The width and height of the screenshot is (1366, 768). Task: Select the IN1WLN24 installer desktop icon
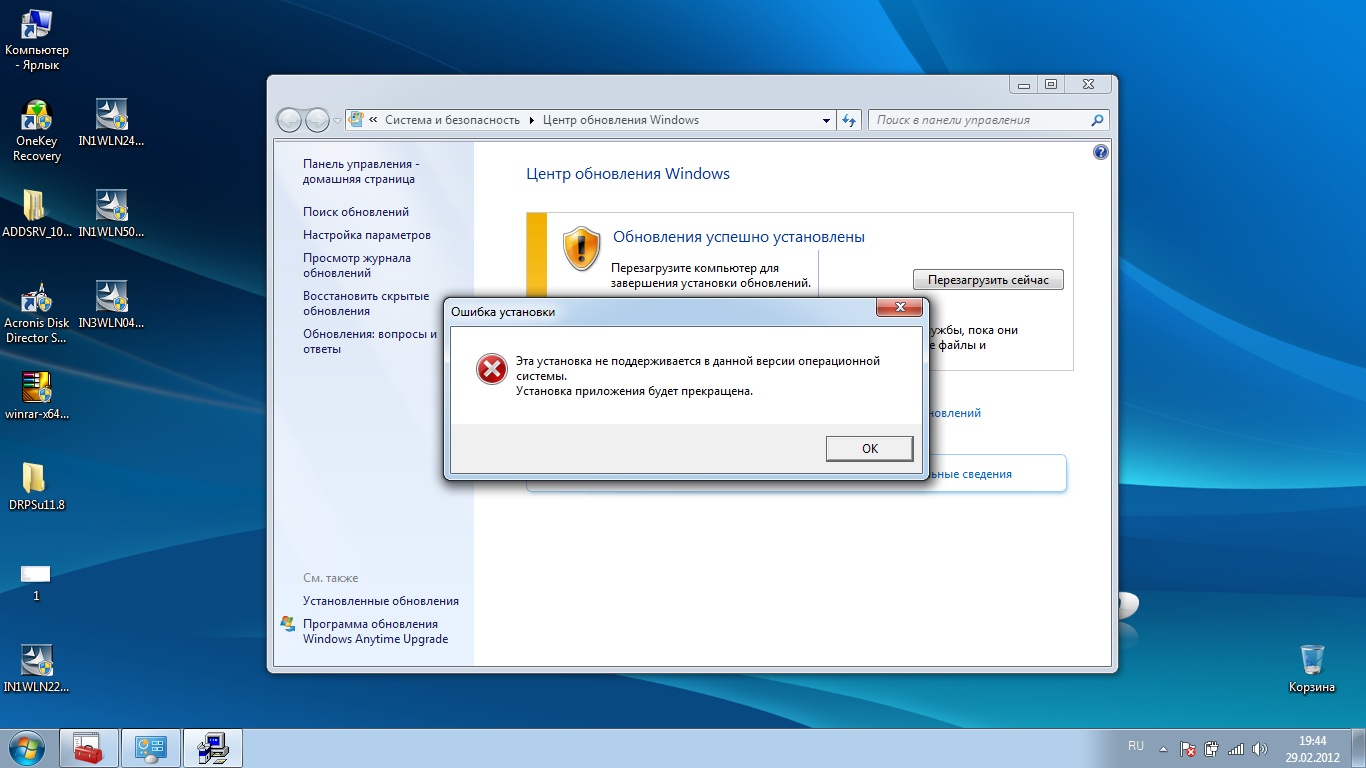(x=111, y=123)
